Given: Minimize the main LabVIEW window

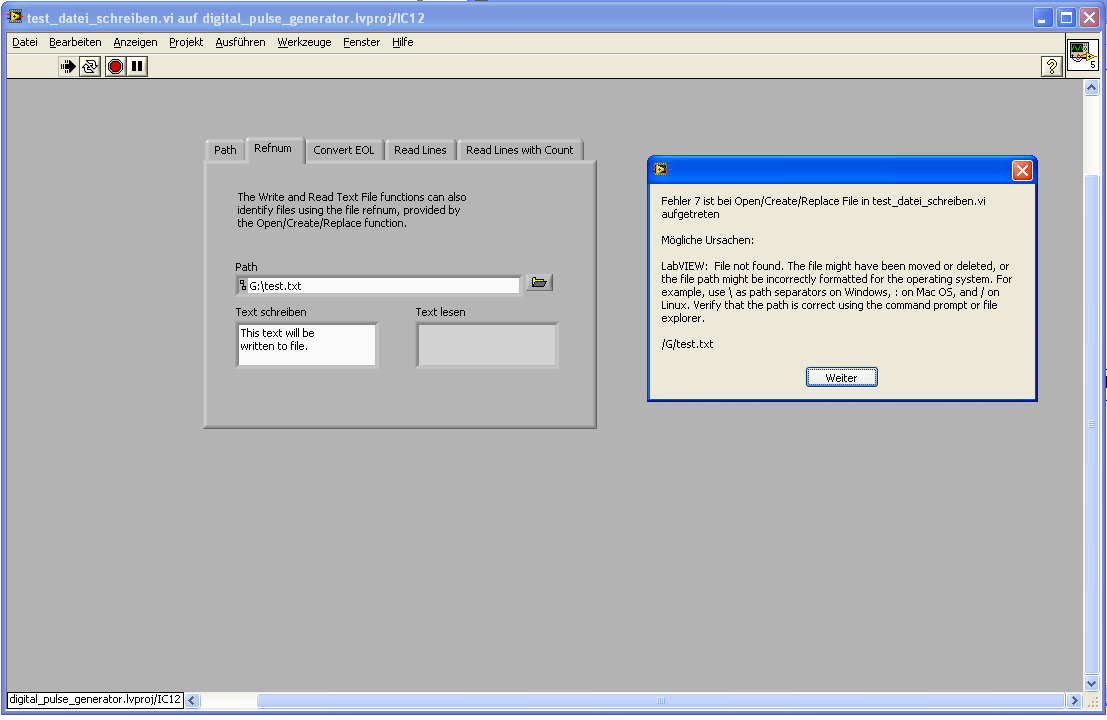Looking at the screenshot, I should pyautogui.click(x=1043, y=18).
